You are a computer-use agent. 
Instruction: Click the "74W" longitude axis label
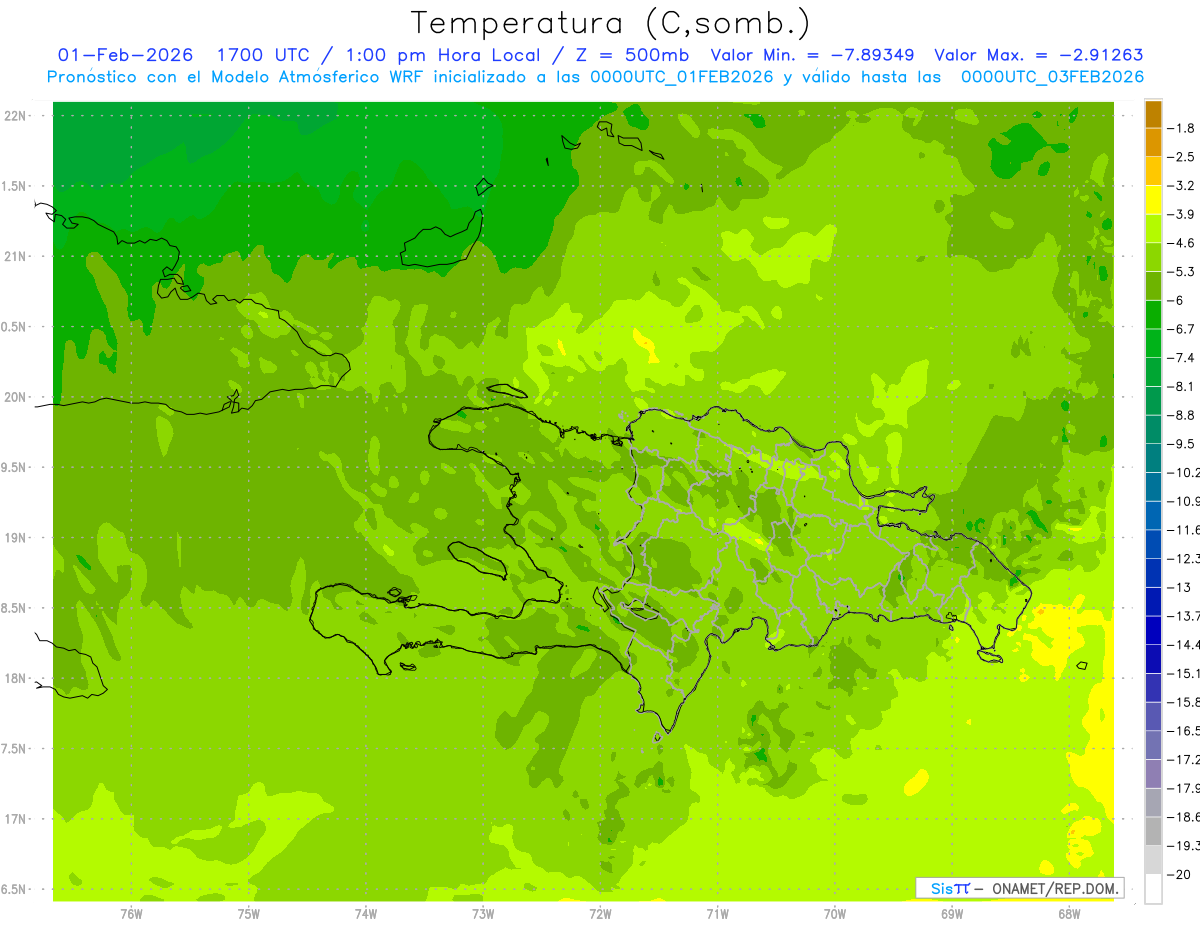pyautogui.click(x=366, y=913)
